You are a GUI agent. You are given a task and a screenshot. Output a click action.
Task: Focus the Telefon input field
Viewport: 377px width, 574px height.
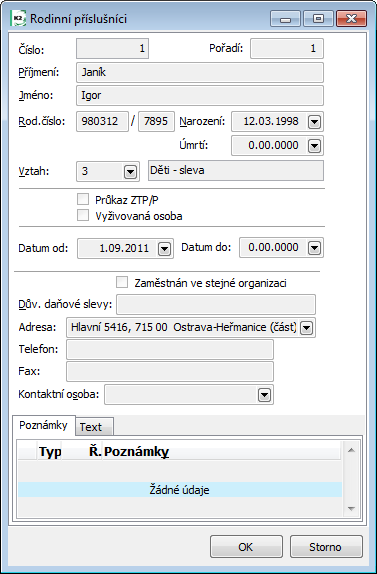(170, 349)
